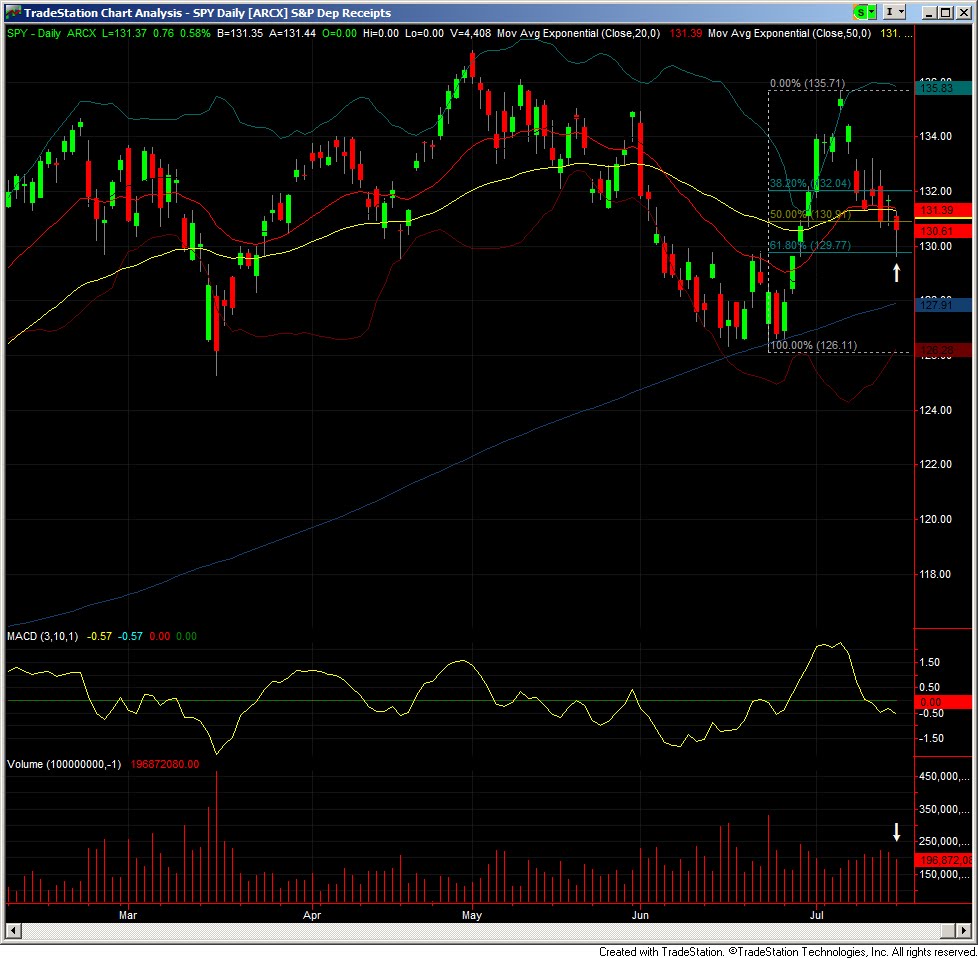The image size is (978, 958).
Task: Click the 'L=131.37' last price value
Action: pyautogui.click(x=125, y=34)
